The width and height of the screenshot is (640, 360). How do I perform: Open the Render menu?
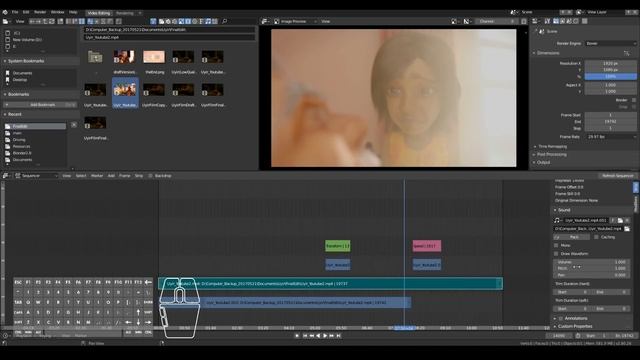coord(40,12)
